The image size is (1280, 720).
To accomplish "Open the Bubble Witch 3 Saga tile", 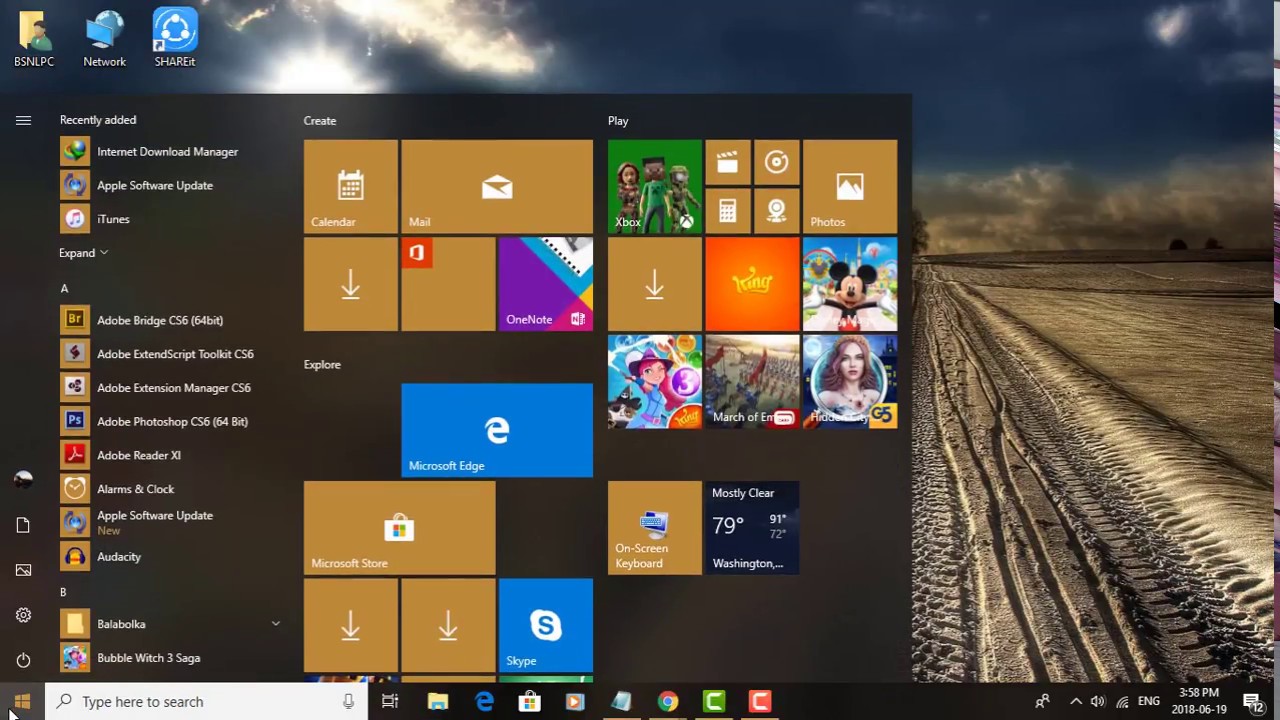I will coord(654,381).
